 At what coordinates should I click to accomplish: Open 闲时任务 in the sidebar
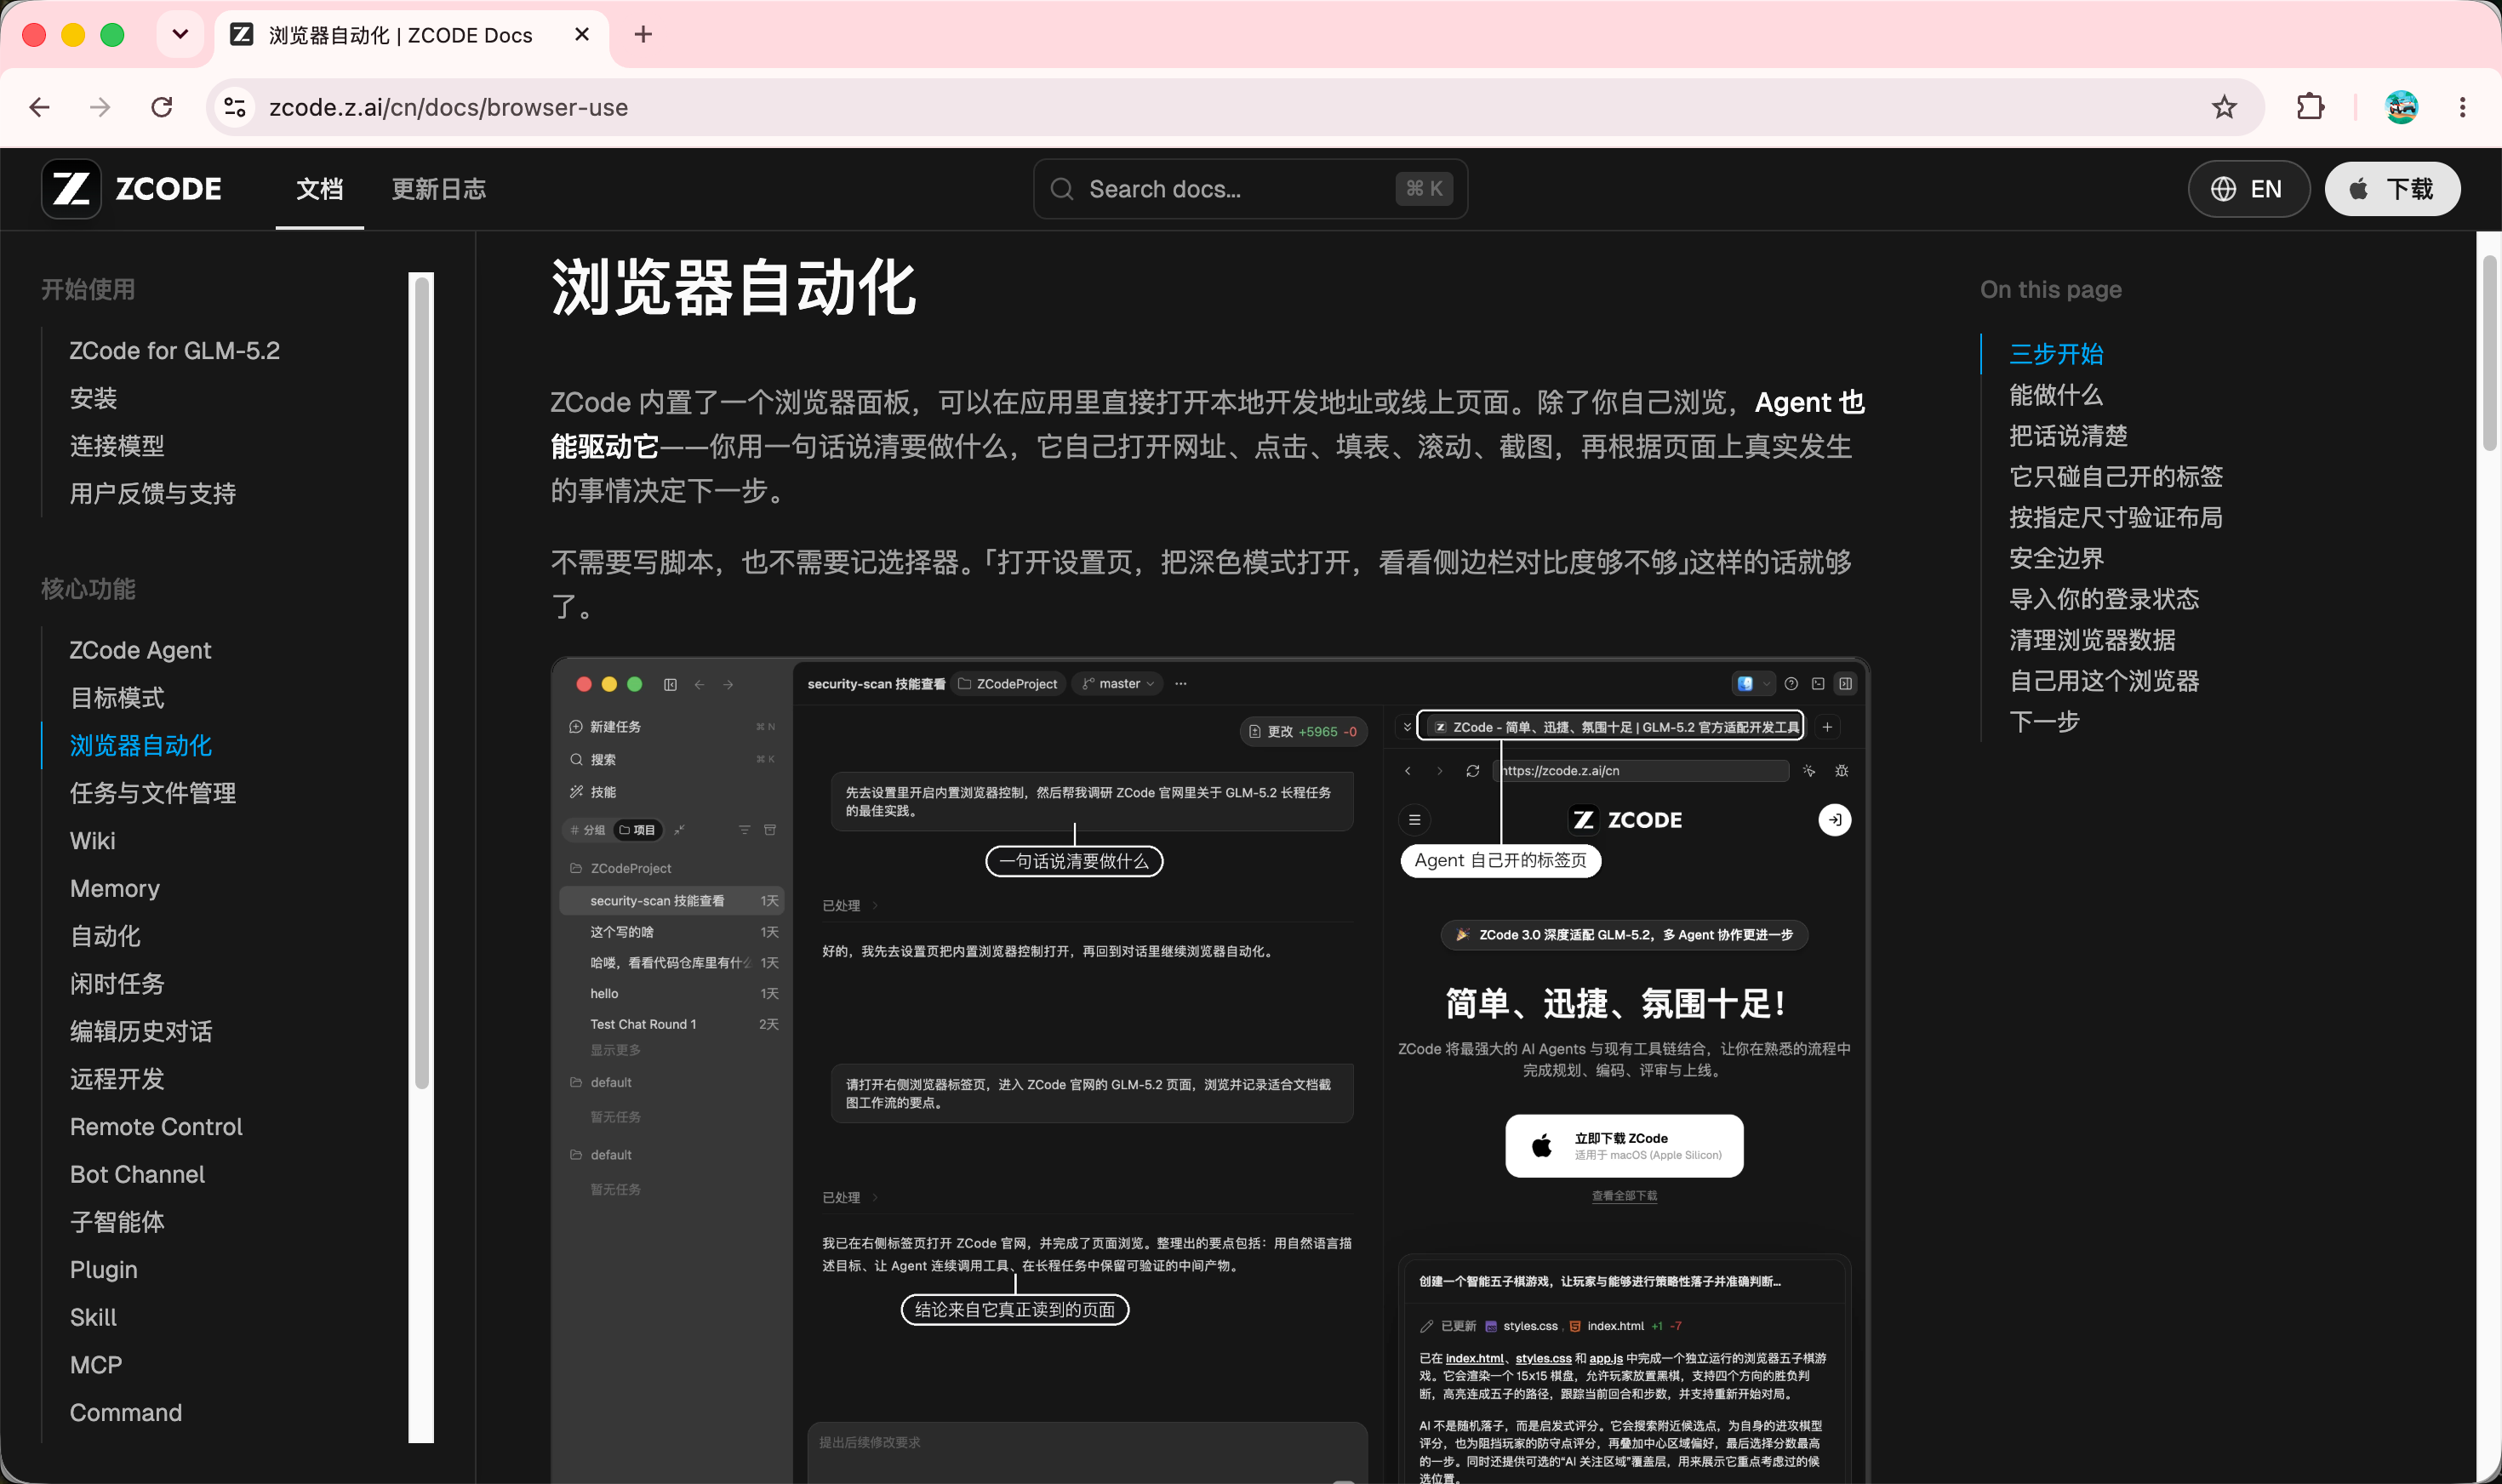(x=117, y=984)
